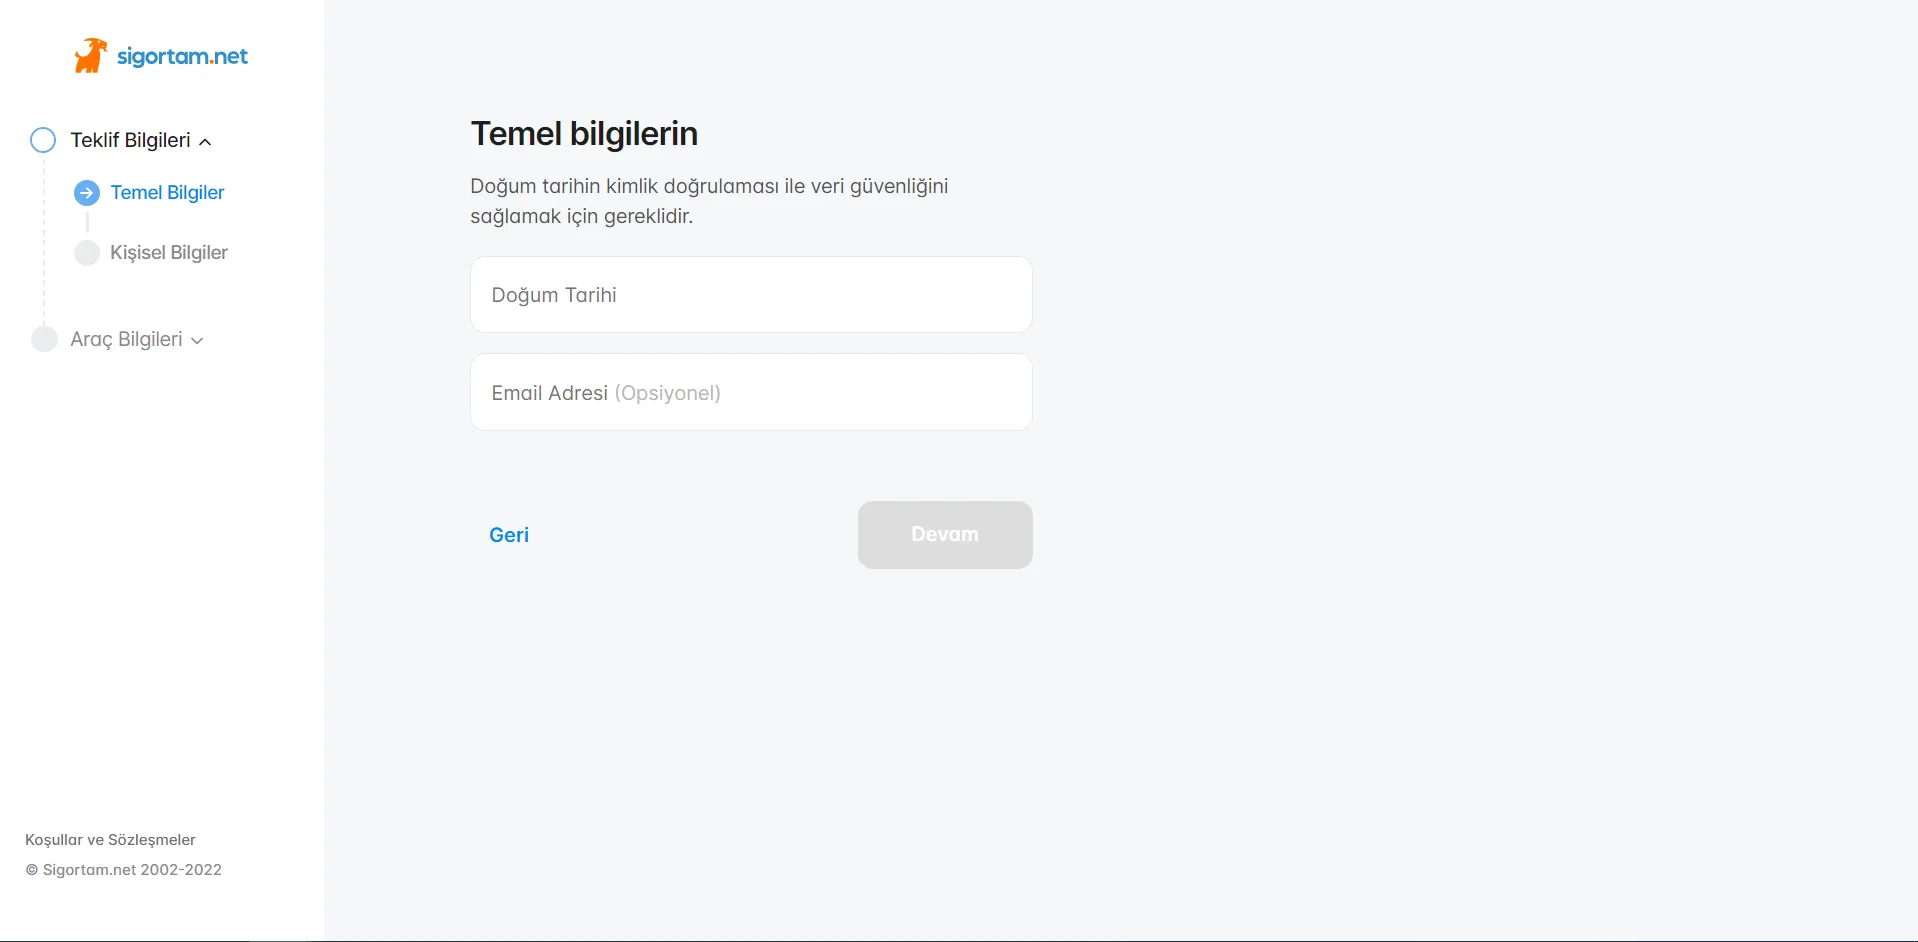Click into the Email Adresi field
The height and width of the screenshot is (942, 1918).
pos(751,393)
